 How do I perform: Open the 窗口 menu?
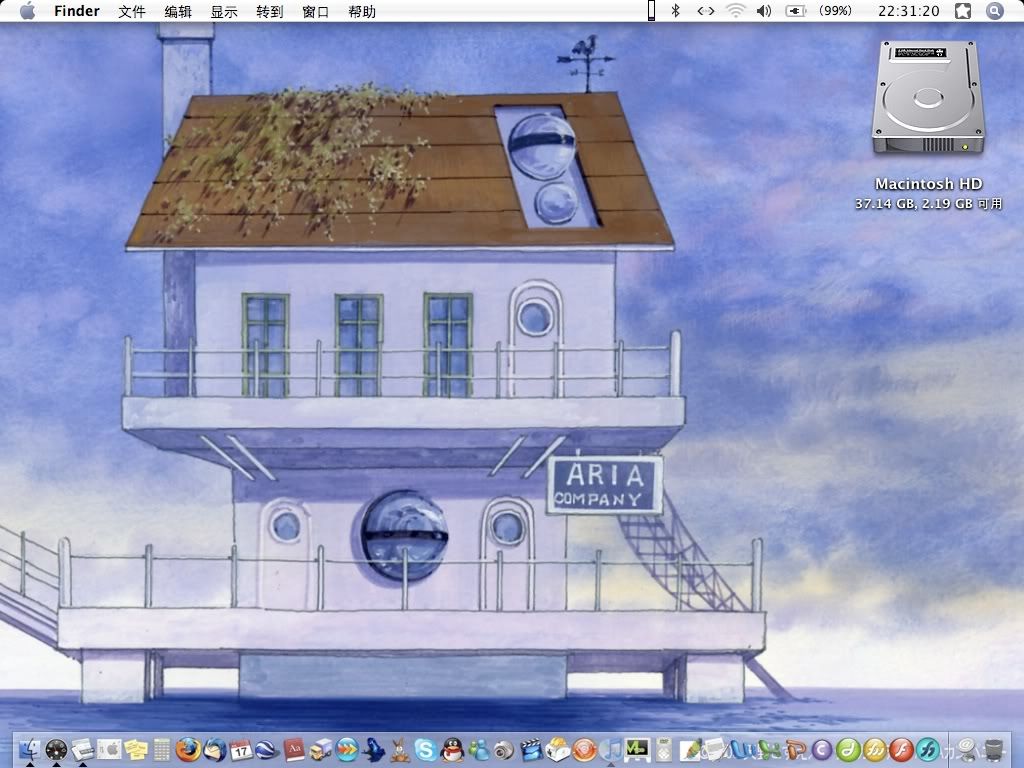(x=315, y=11)
